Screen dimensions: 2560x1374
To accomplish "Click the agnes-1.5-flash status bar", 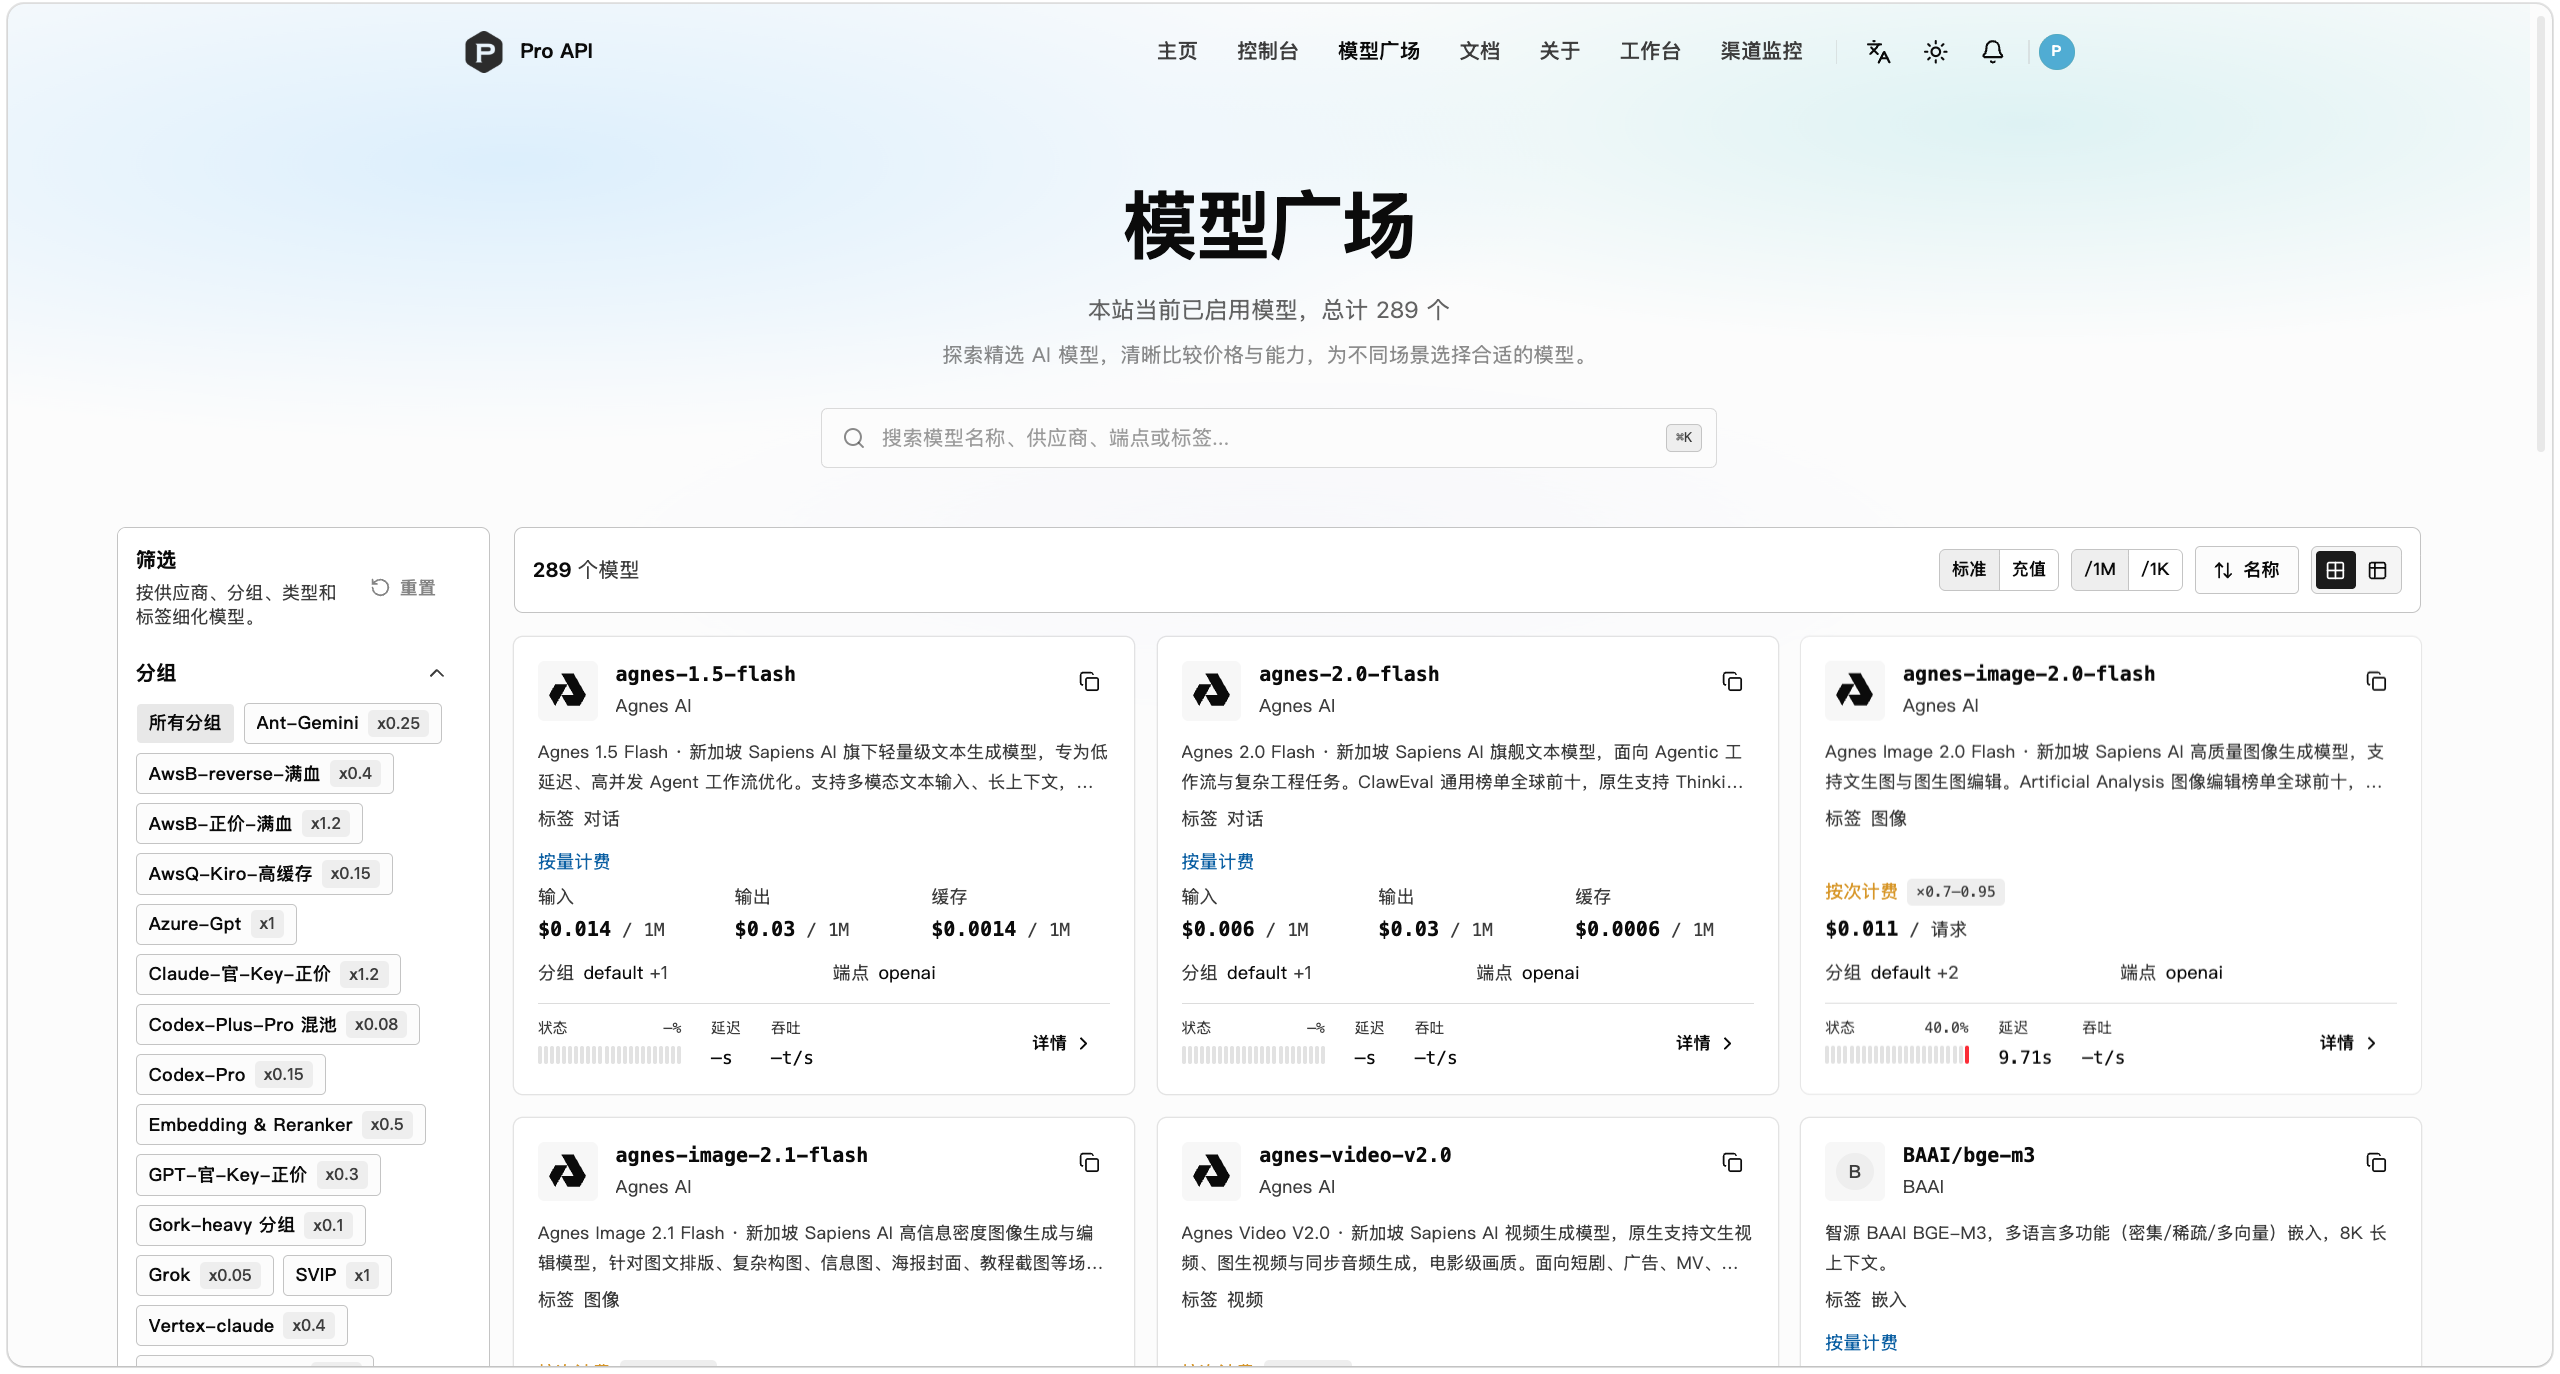I will click(609, 1055).
